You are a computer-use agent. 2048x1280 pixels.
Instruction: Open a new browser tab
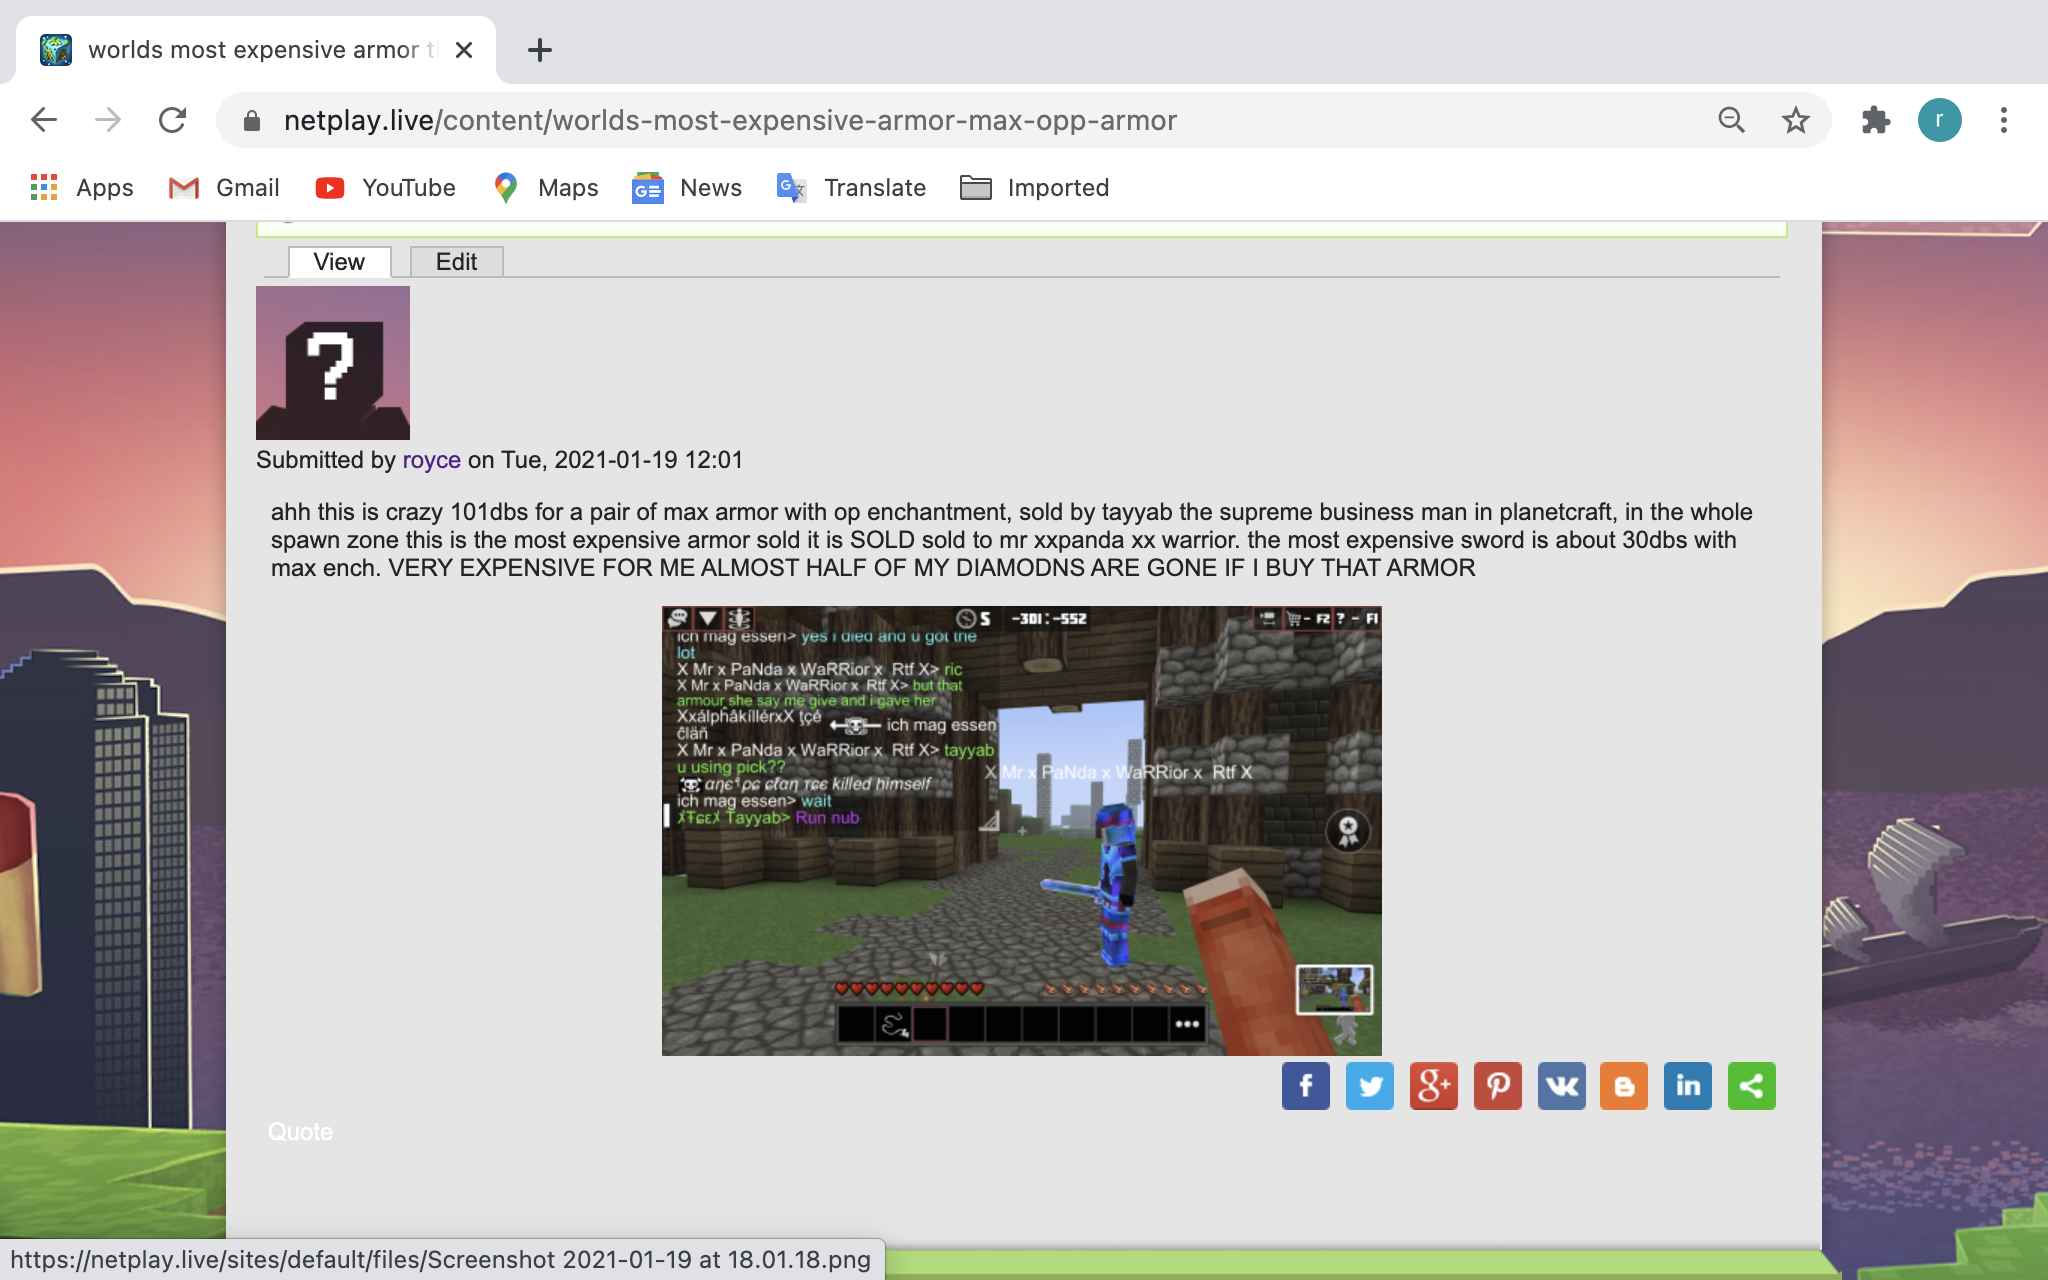coord(540,50)
